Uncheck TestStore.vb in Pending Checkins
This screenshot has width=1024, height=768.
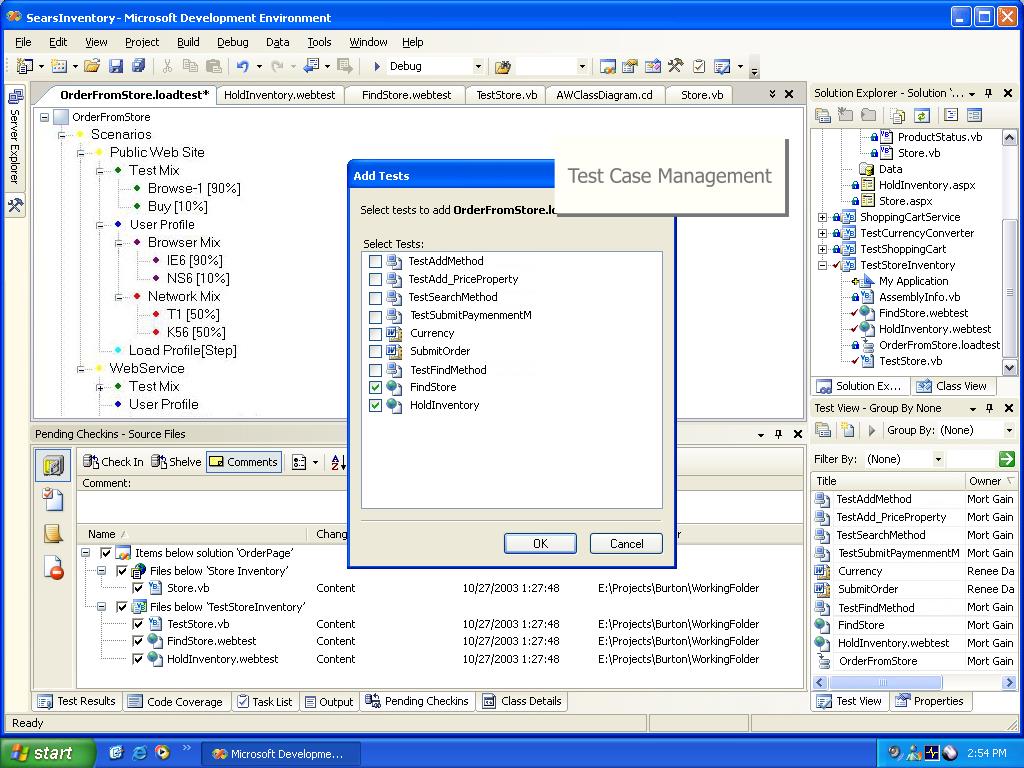(x=138, y=624)
